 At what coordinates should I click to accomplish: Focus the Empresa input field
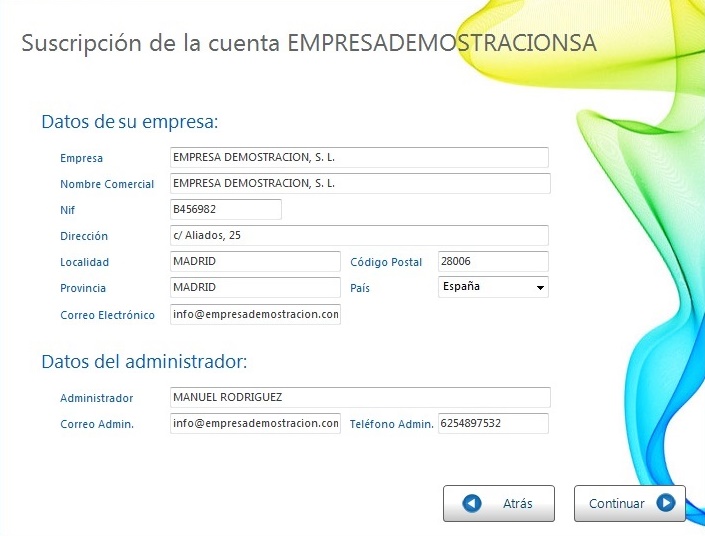[359, 157]
